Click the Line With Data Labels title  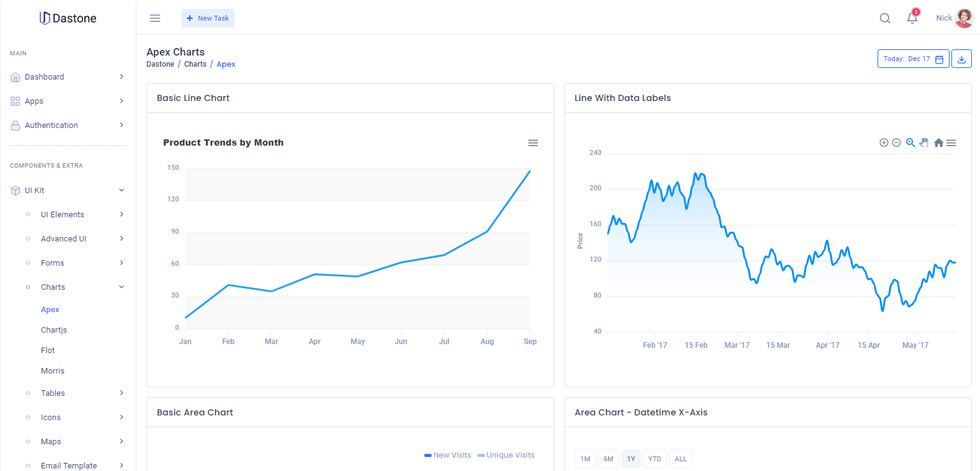tap(622, 98)
